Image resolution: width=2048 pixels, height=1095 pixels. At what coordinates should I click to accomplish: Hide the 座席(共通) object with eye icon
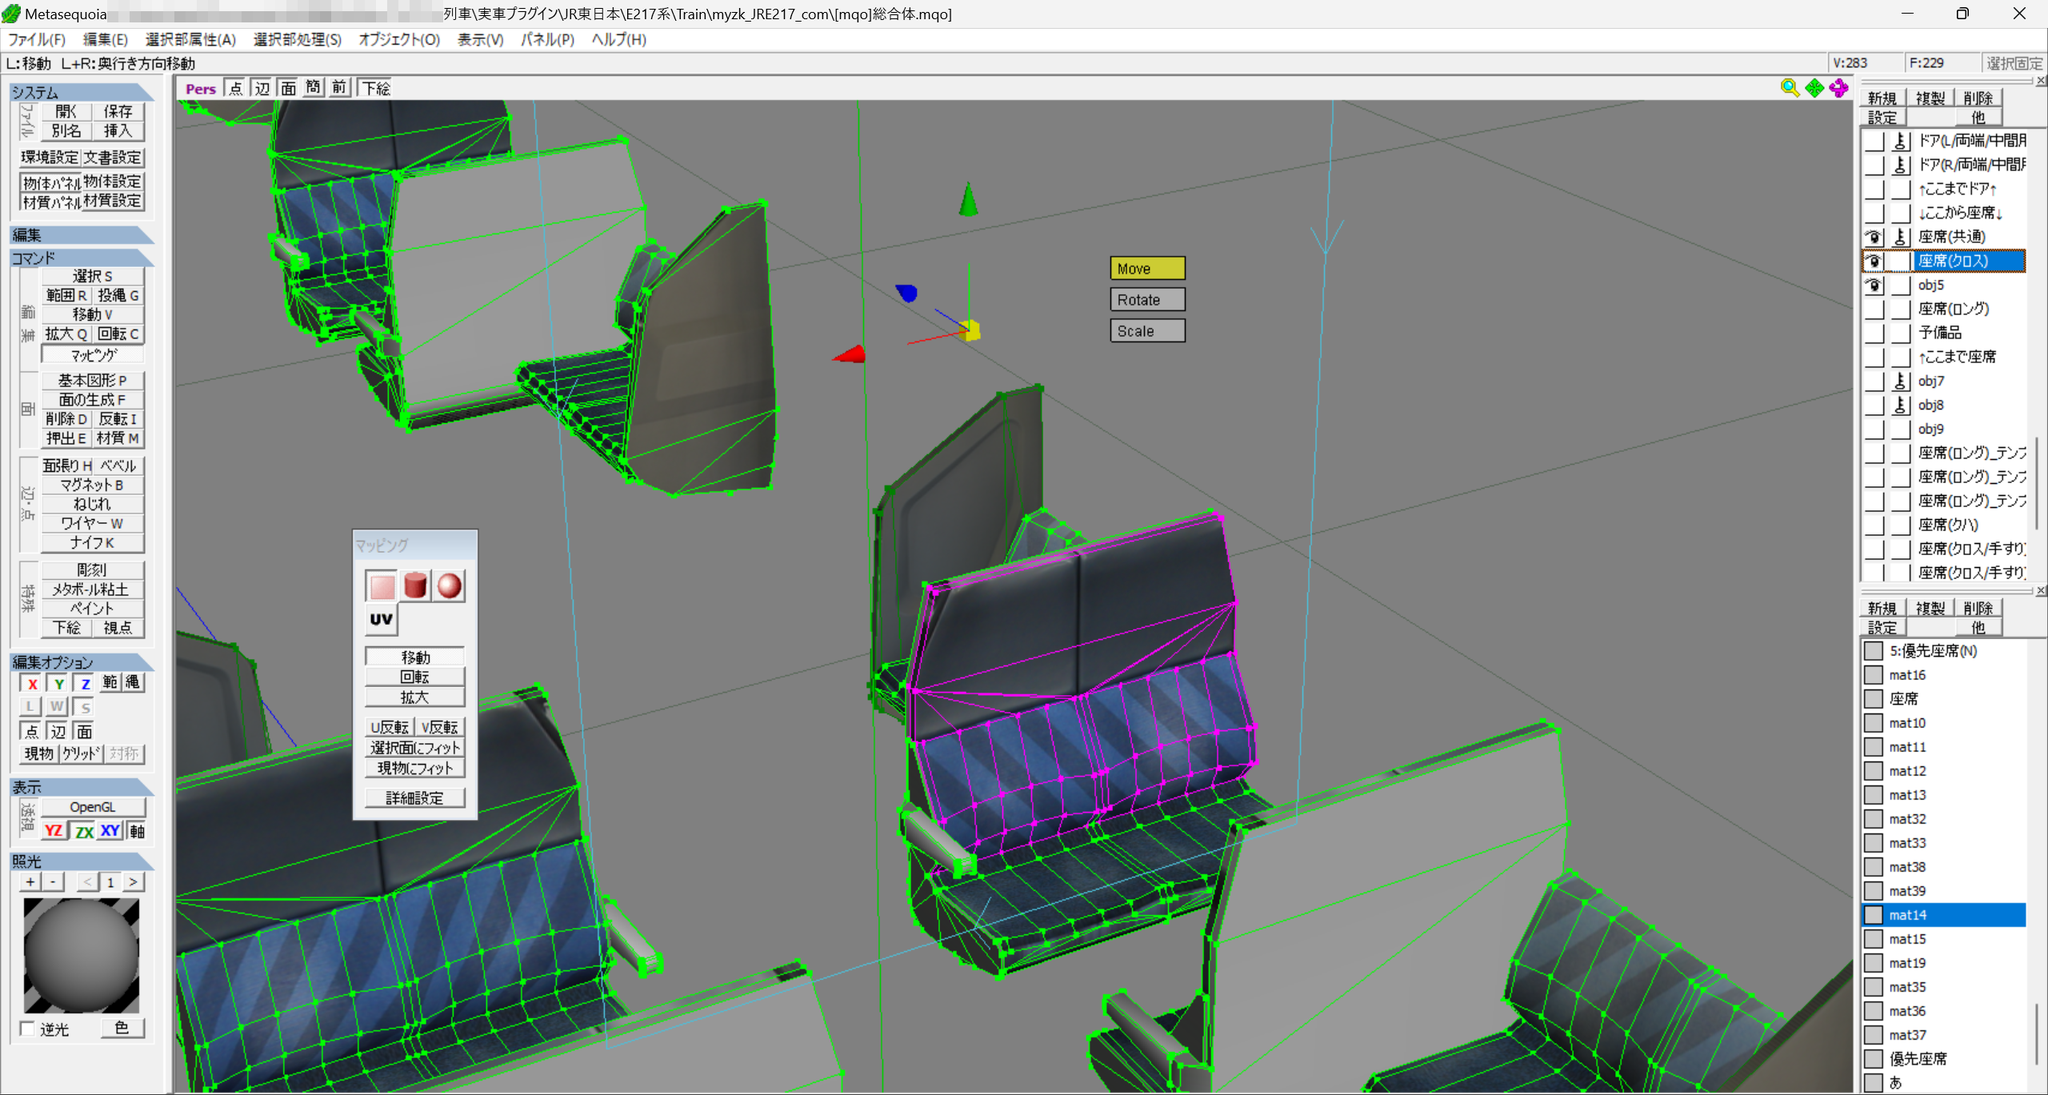tap(1874, 237)
